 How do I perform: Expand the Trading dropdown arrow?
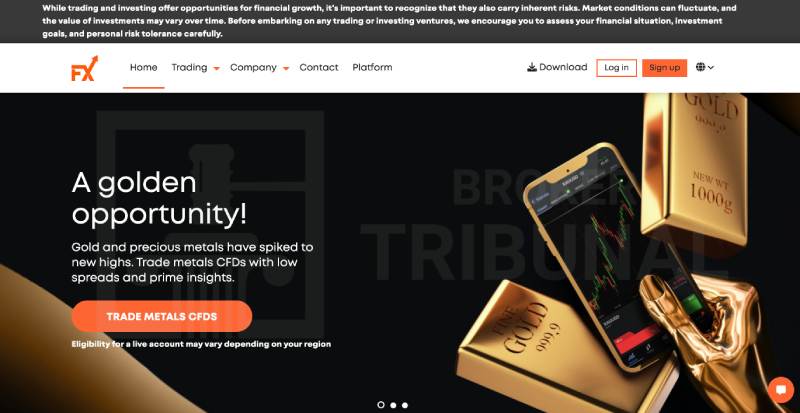(216, 68)
